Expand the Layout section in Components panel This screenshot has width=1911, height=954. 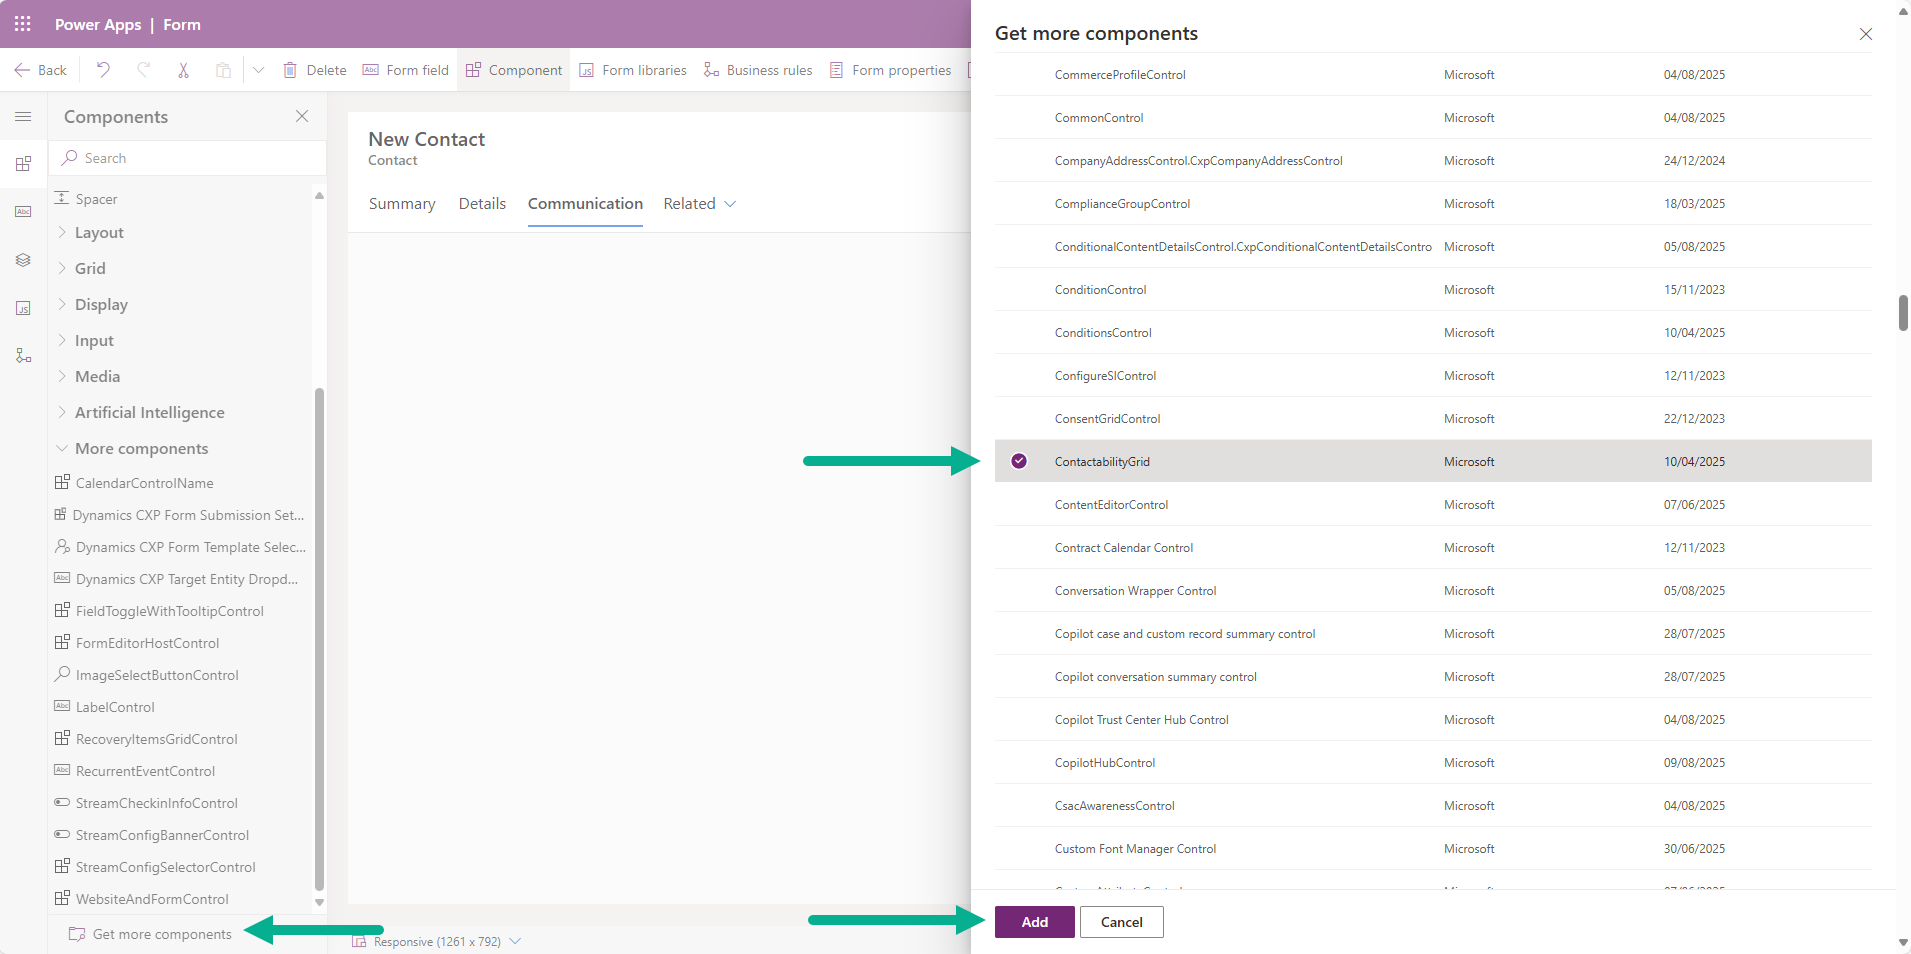tap(99, 232)
